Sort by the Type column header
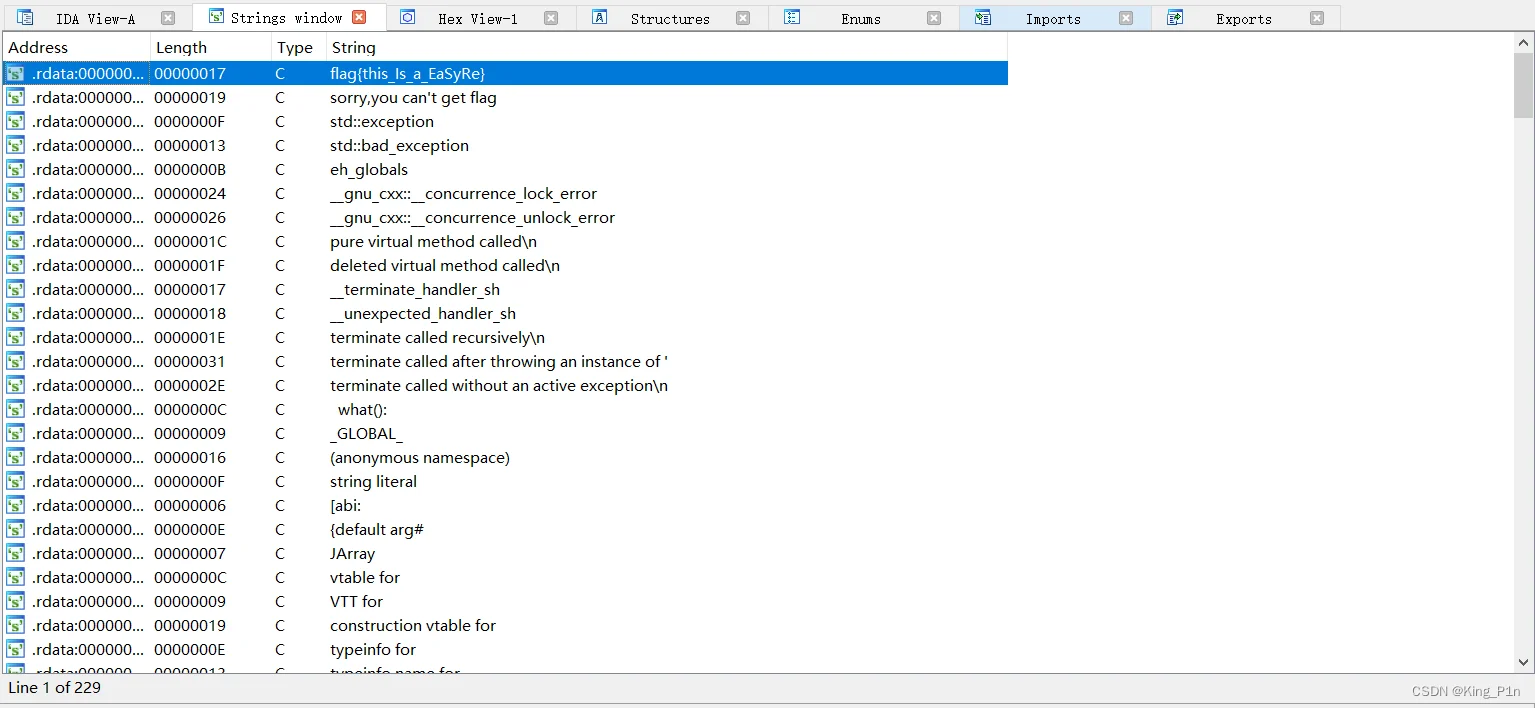This screenshot has width=1535, height=708. [294, 48]
